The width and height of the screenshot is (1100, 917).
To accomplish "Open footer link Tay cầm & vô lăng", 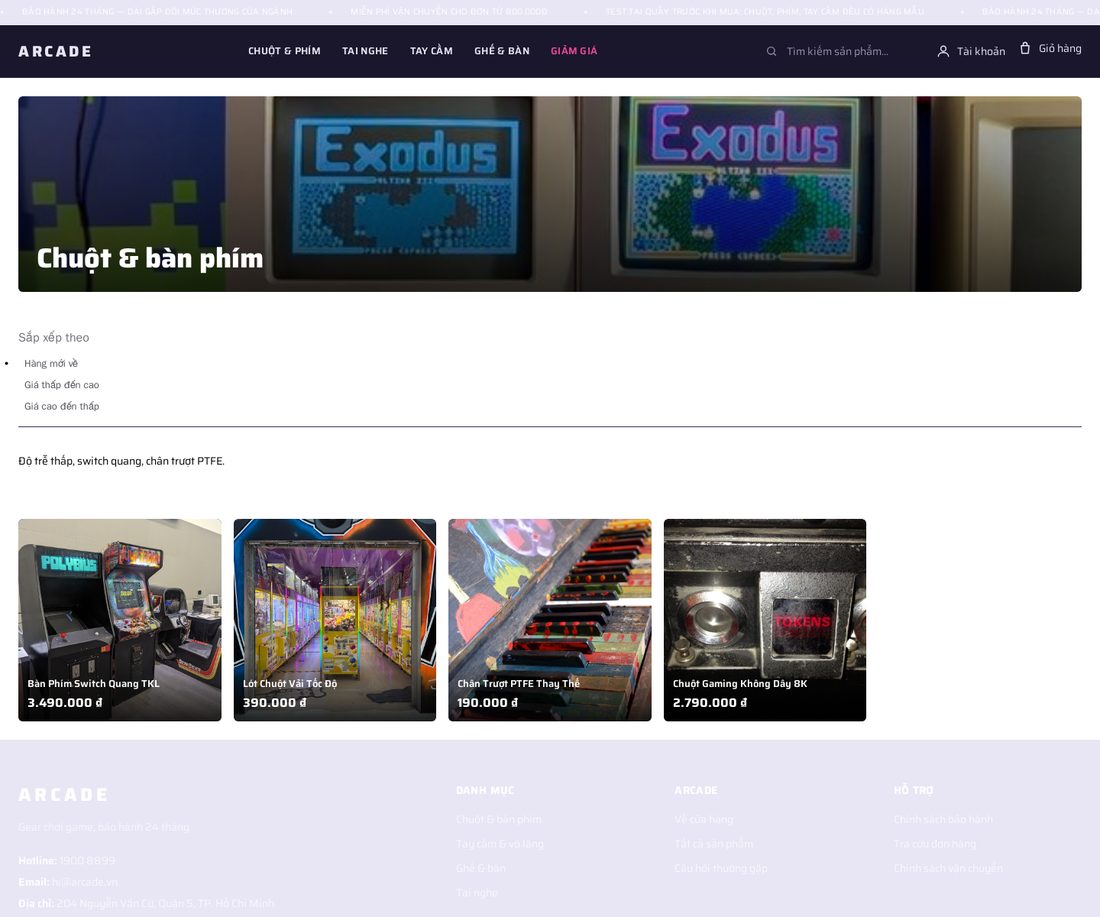I will coord(499,844).
